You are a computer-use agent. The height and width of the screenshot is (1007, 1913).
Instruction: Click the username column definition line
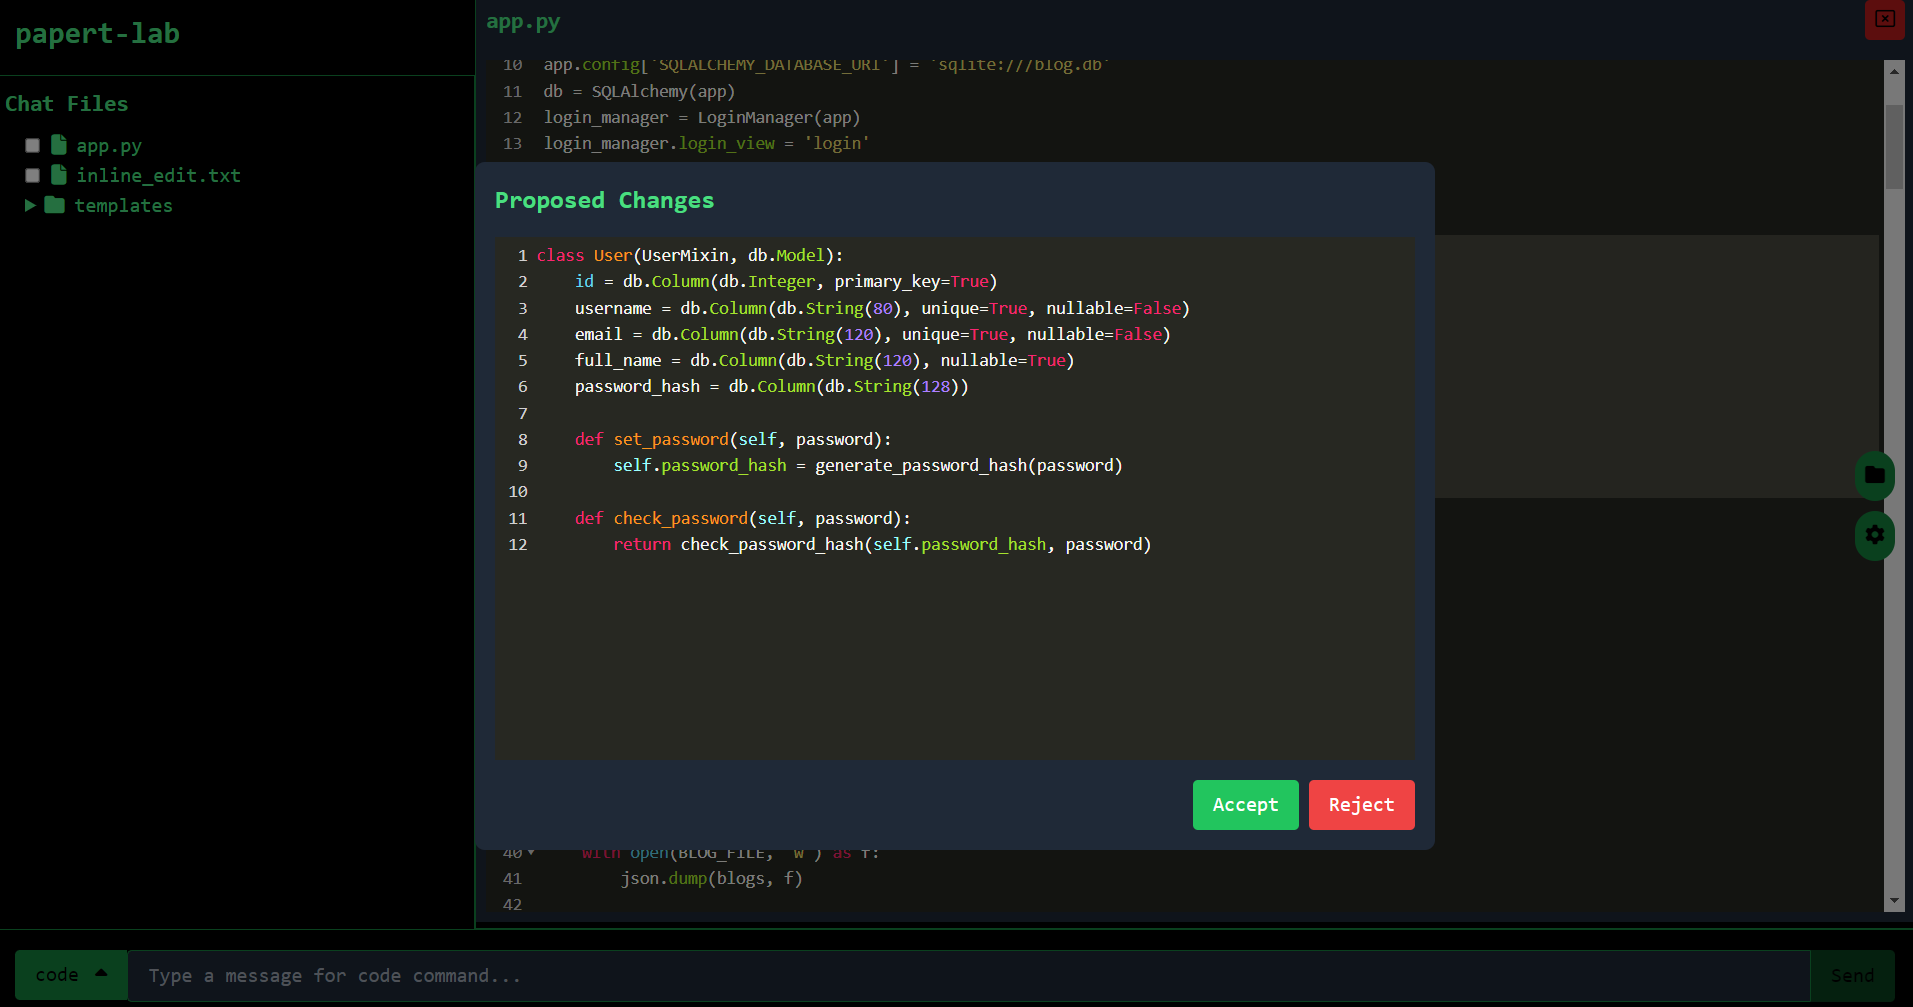(x=882, y=308)
